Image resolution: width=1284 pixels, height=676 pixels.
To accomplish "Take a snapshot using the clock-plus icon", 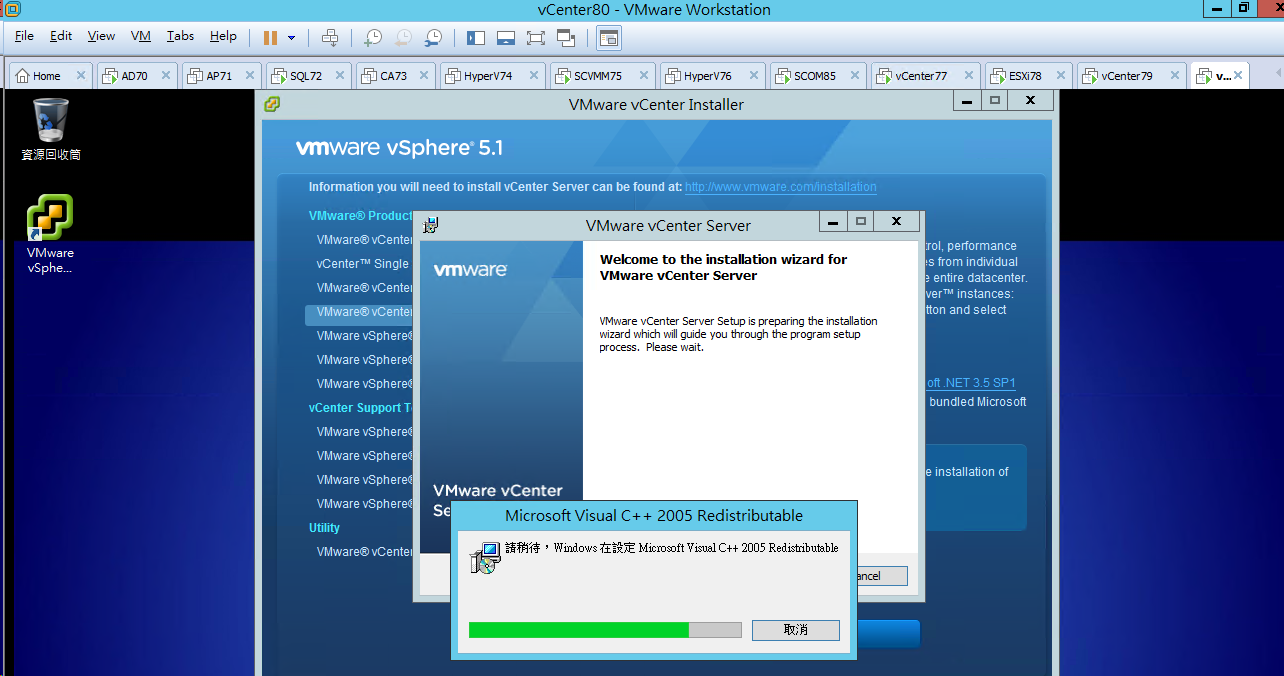I will pos(372,37).
